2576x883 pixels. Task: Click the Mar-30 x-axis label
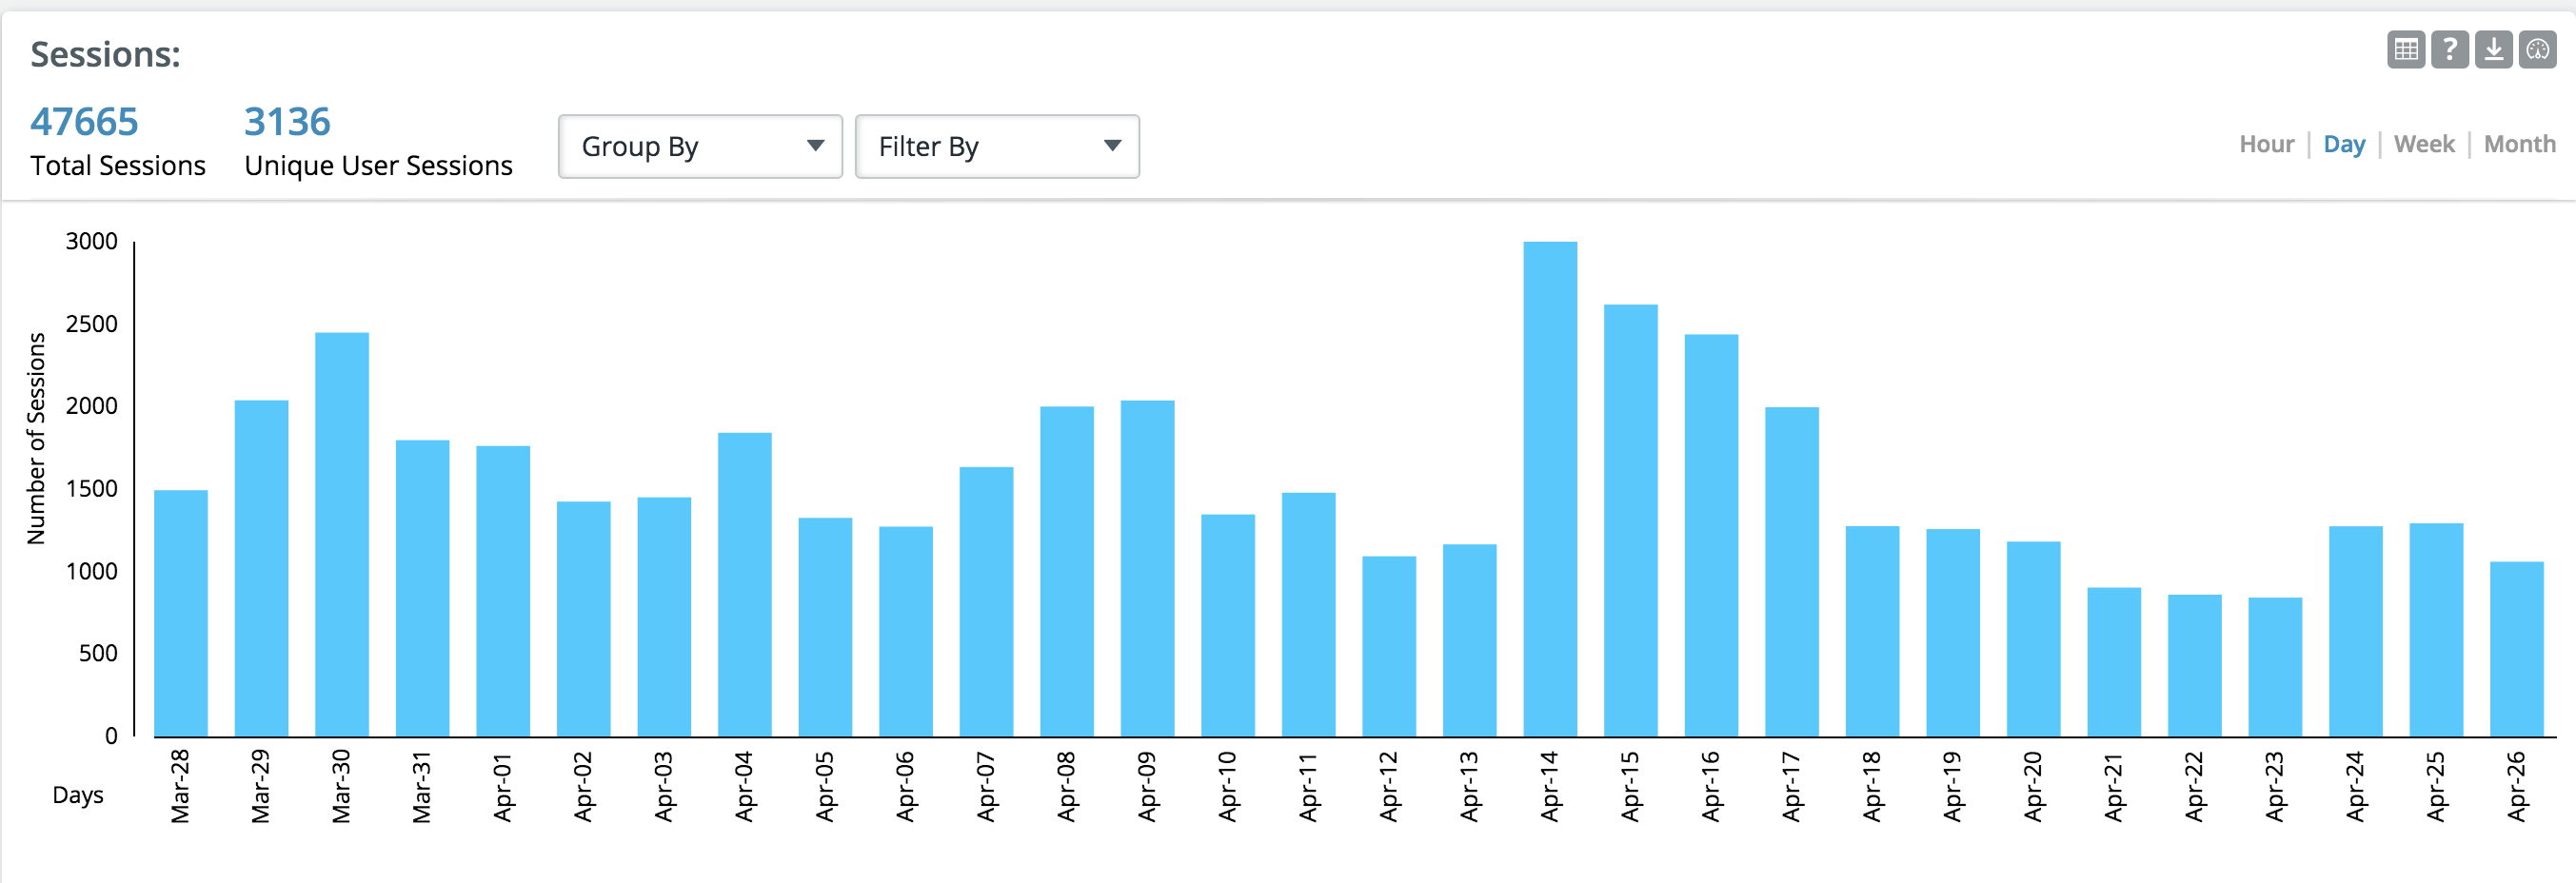pos(342,787)
